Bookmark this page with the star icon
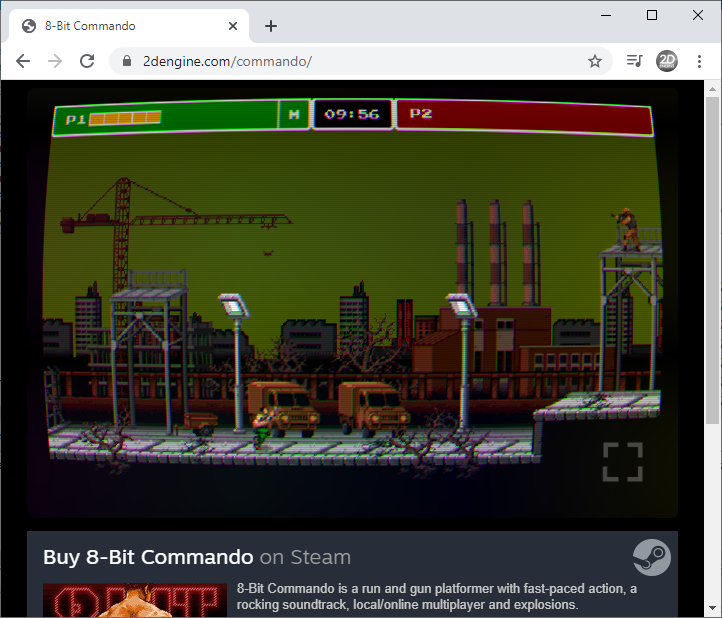The image size is (722, 618). [x=594, y=61]
